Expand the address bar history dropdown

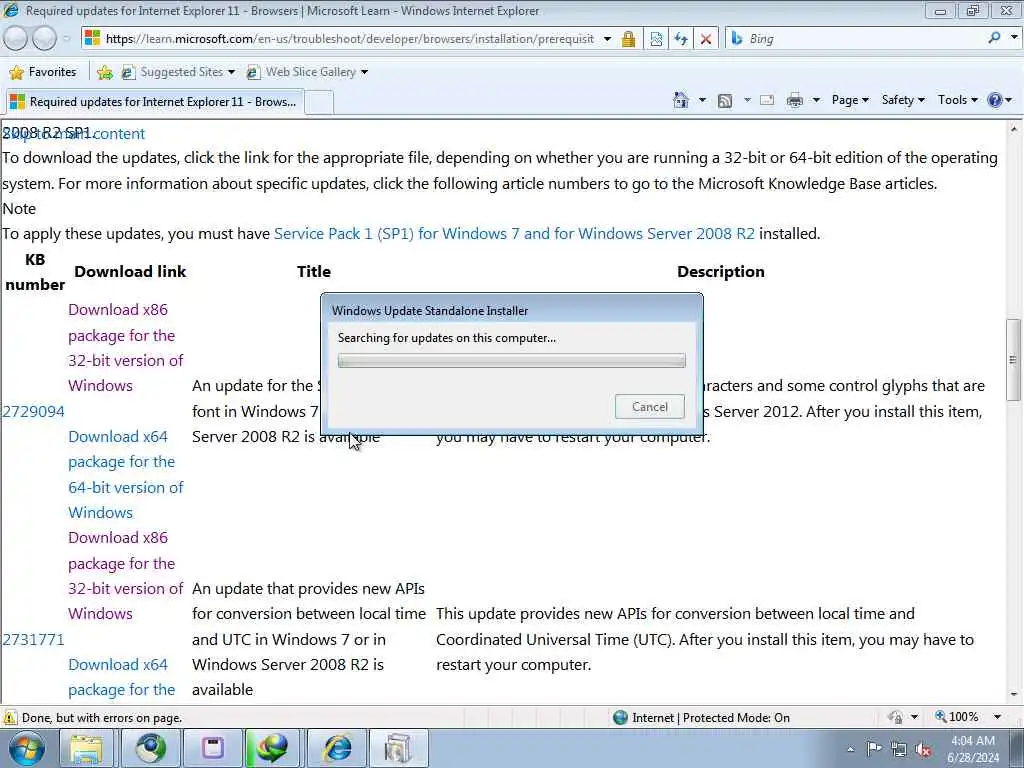pyautogui.click(x=607, y=39)
